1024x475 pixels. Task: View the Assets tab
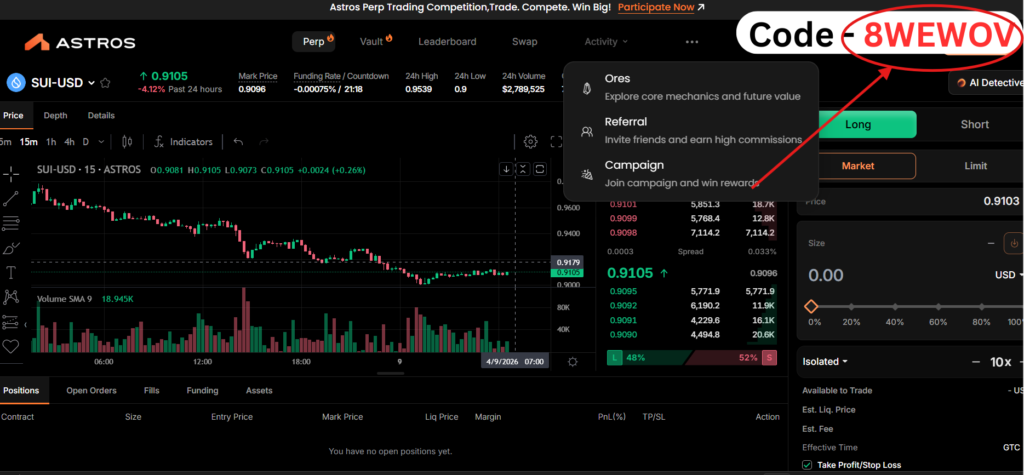(x=259, y=391)
